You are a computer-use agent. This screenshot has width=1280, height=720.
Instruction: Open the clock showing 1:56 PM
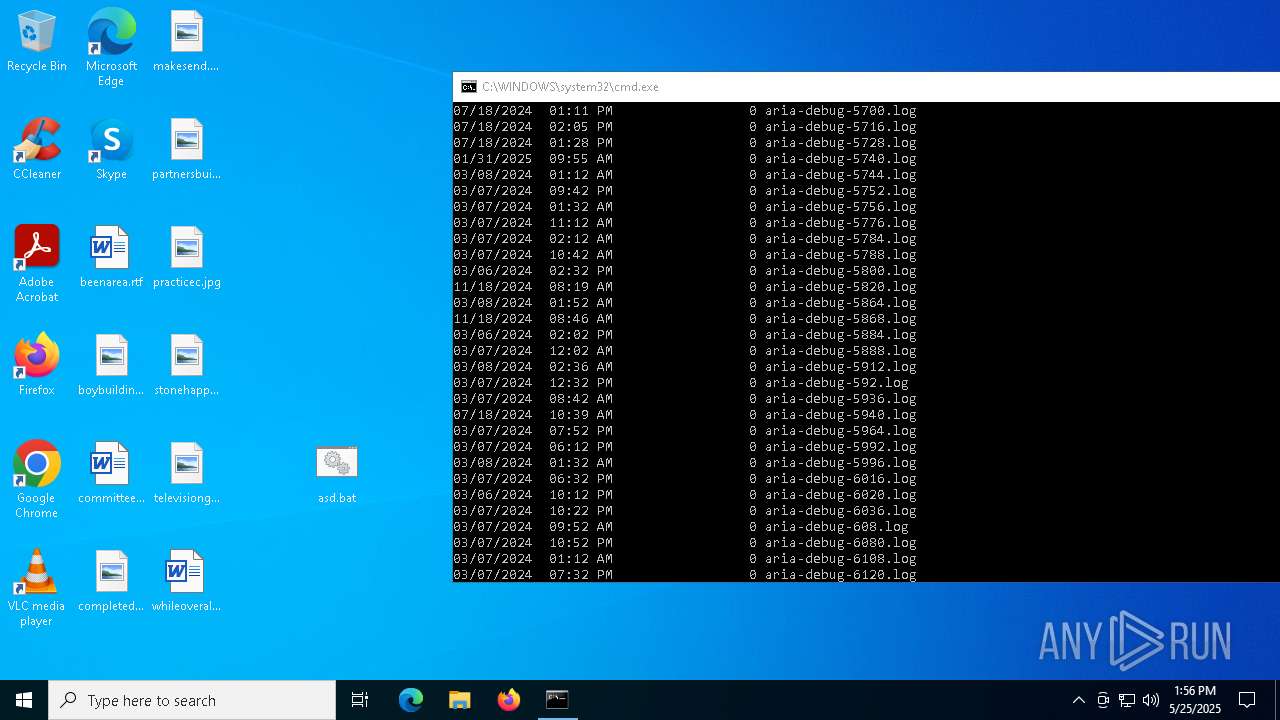click(1195, 700)
